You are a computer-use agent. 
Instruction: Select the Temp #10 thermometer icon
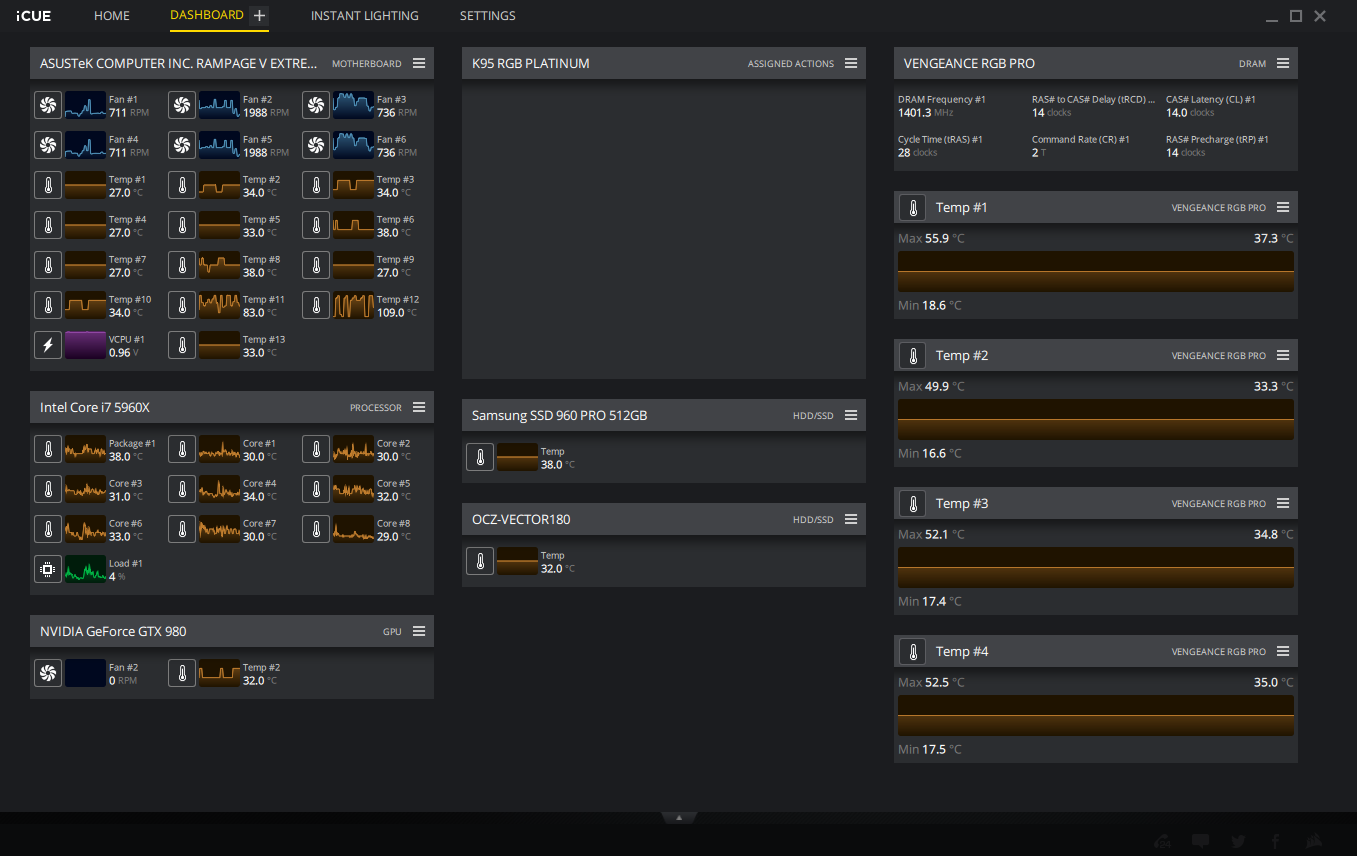coord(47,306)
